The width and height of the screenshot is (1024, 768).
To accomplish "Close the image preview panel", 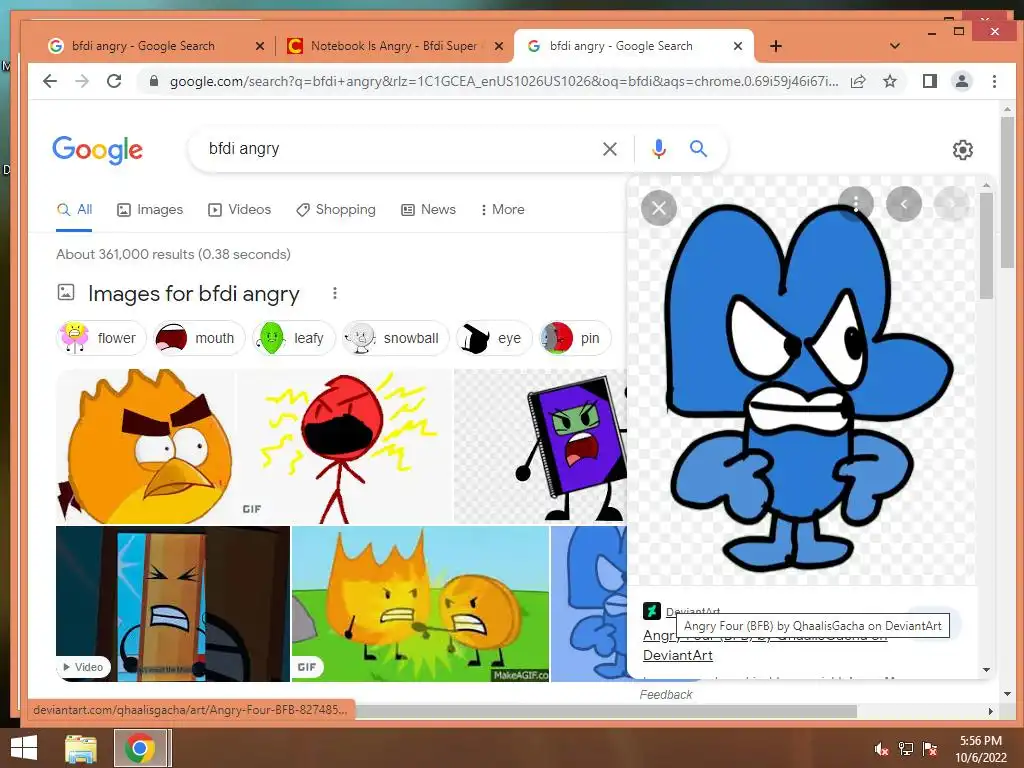I will pyautogui.click(x=659, y=208).
